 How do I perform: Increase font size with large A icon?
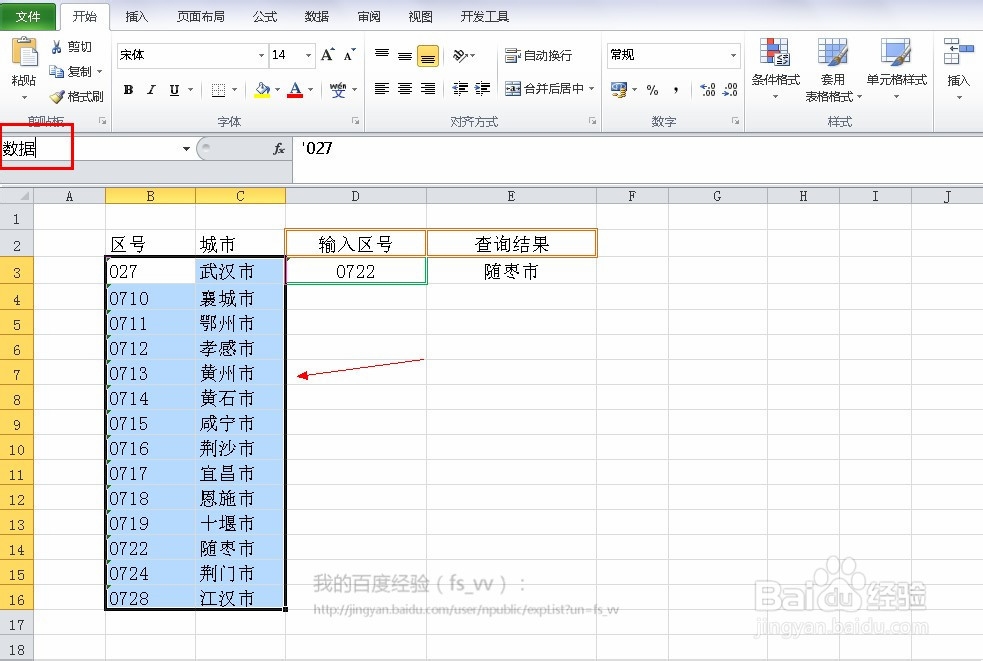click(327, 55)
